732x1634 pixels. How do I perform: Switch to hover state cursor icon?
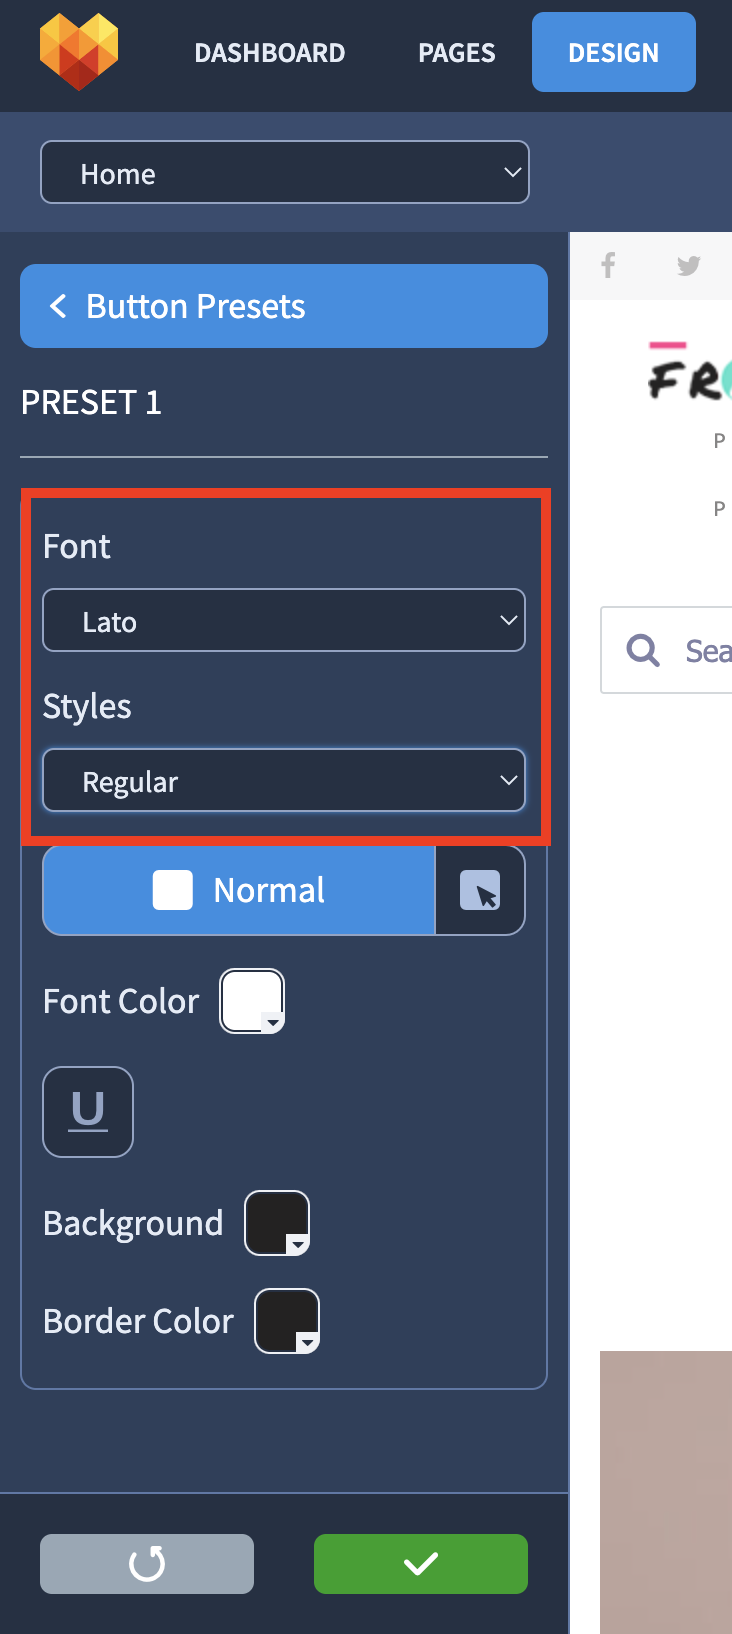[480, 891]
